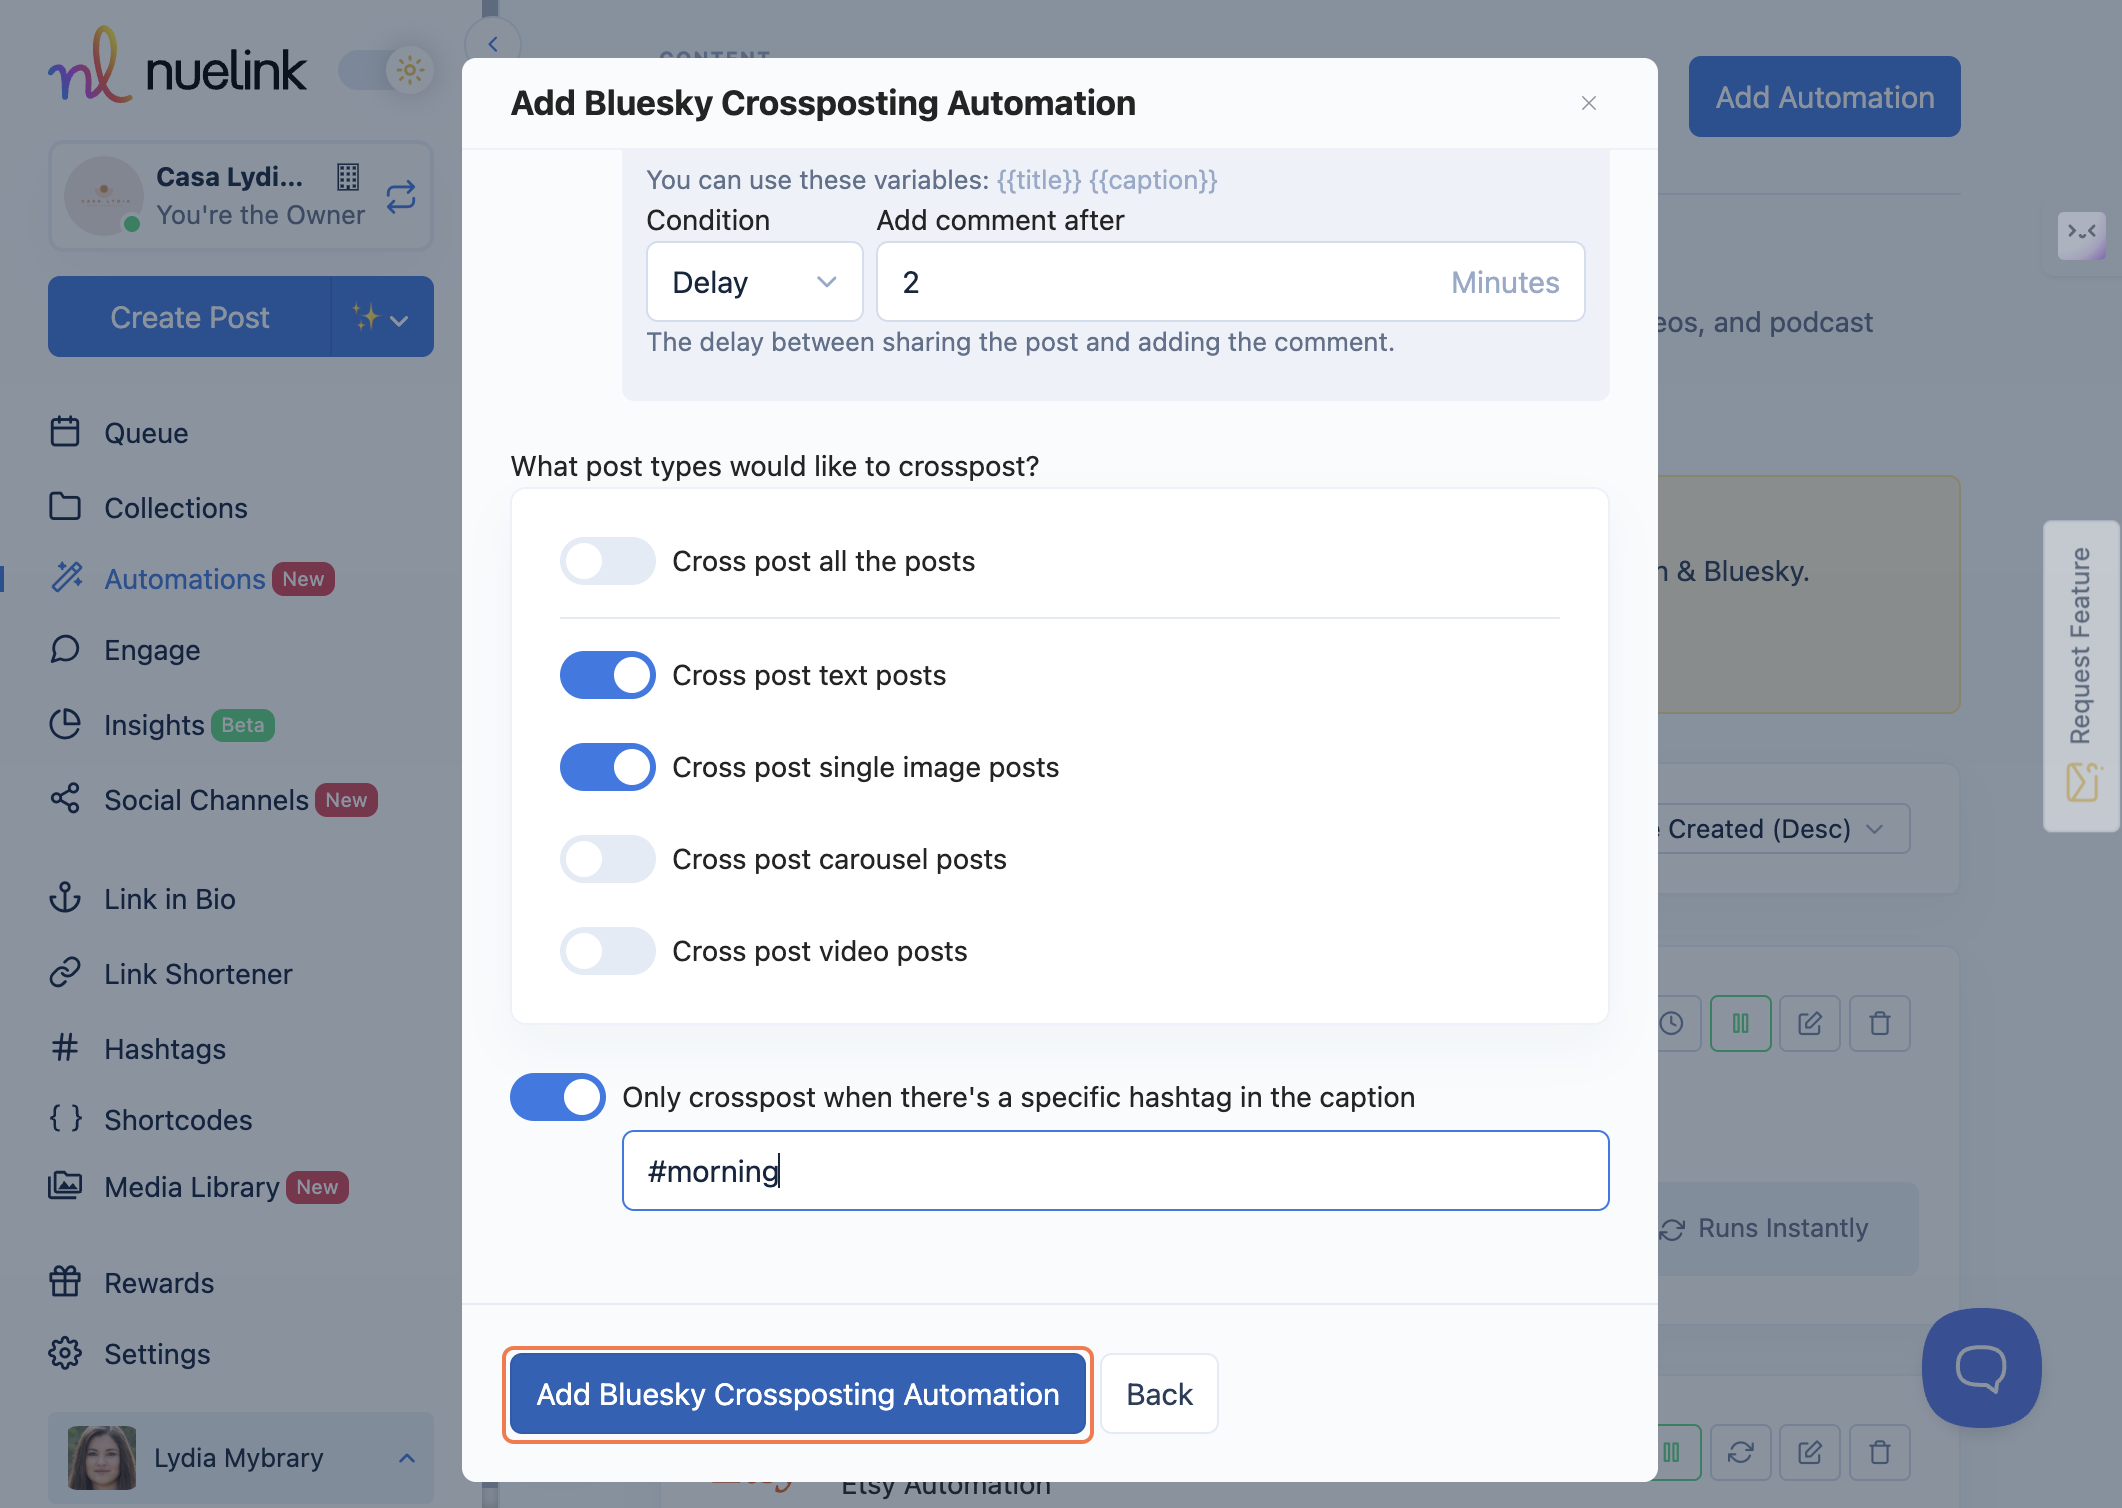Insert the {{caption}} variable
The height and width of the screenshot is (1508, 2122).
(x=1153, y=180)
